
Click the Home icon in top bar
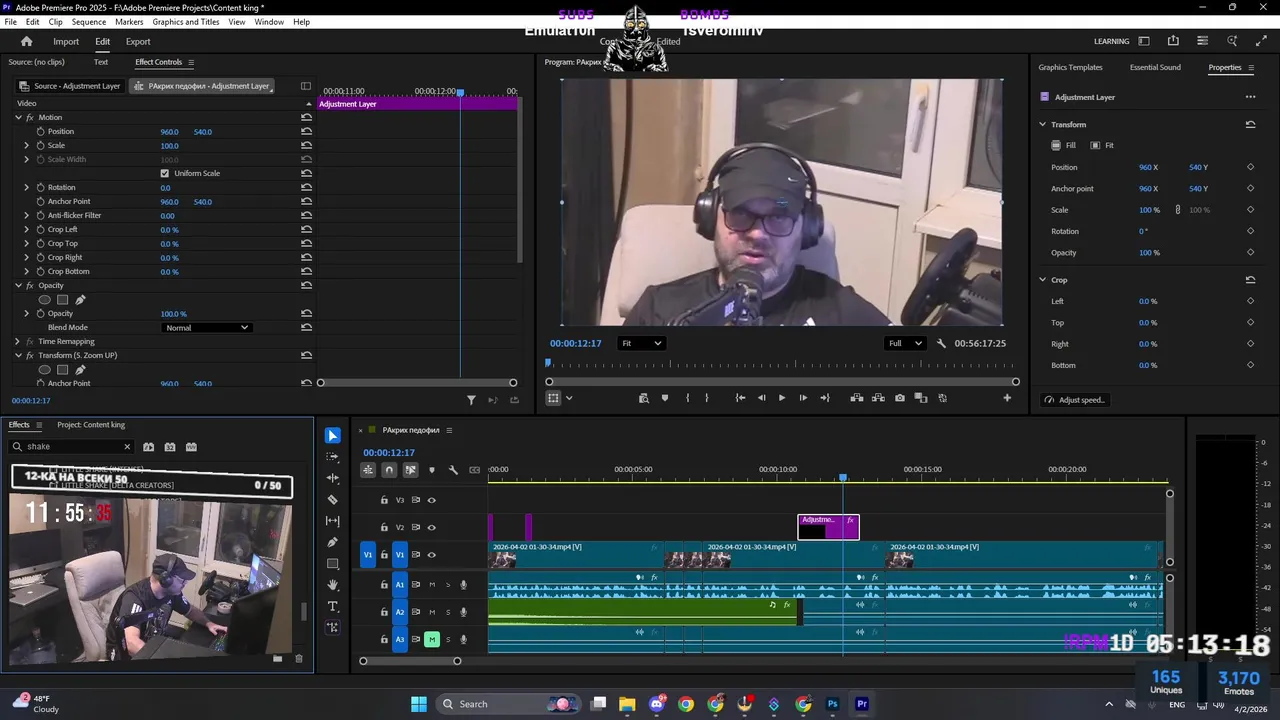pyautogui.click(x=26, y=41)
